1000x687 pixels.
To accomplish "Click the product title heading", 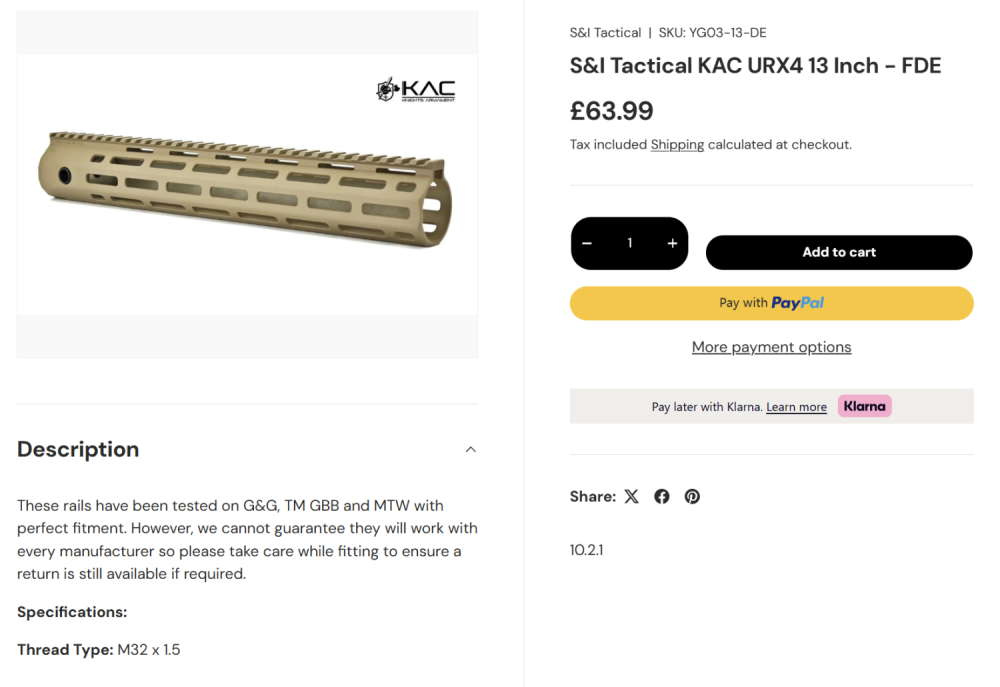I will 755,66.
